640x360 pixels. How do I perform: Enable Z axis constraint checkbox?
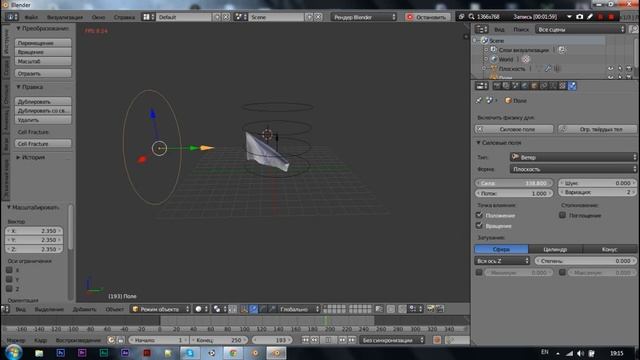click(x=9, y=289)
